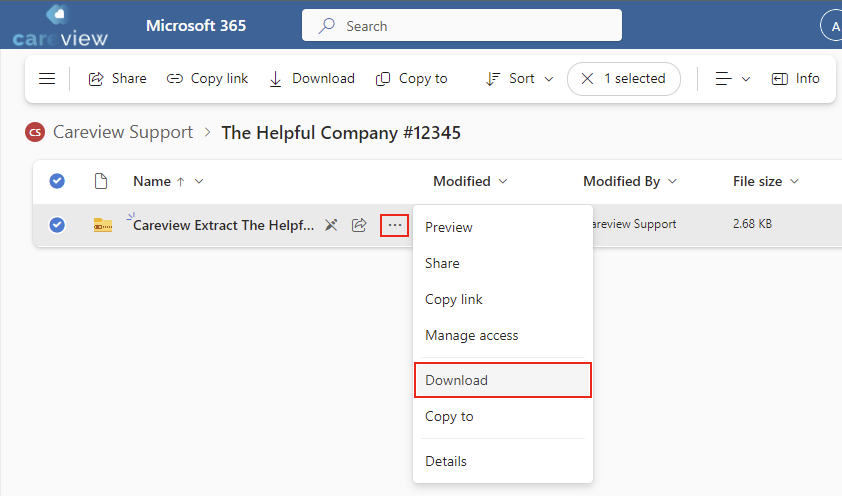
Task: Click the Download arrow icon in the toolbar
Action: [275, 79]
